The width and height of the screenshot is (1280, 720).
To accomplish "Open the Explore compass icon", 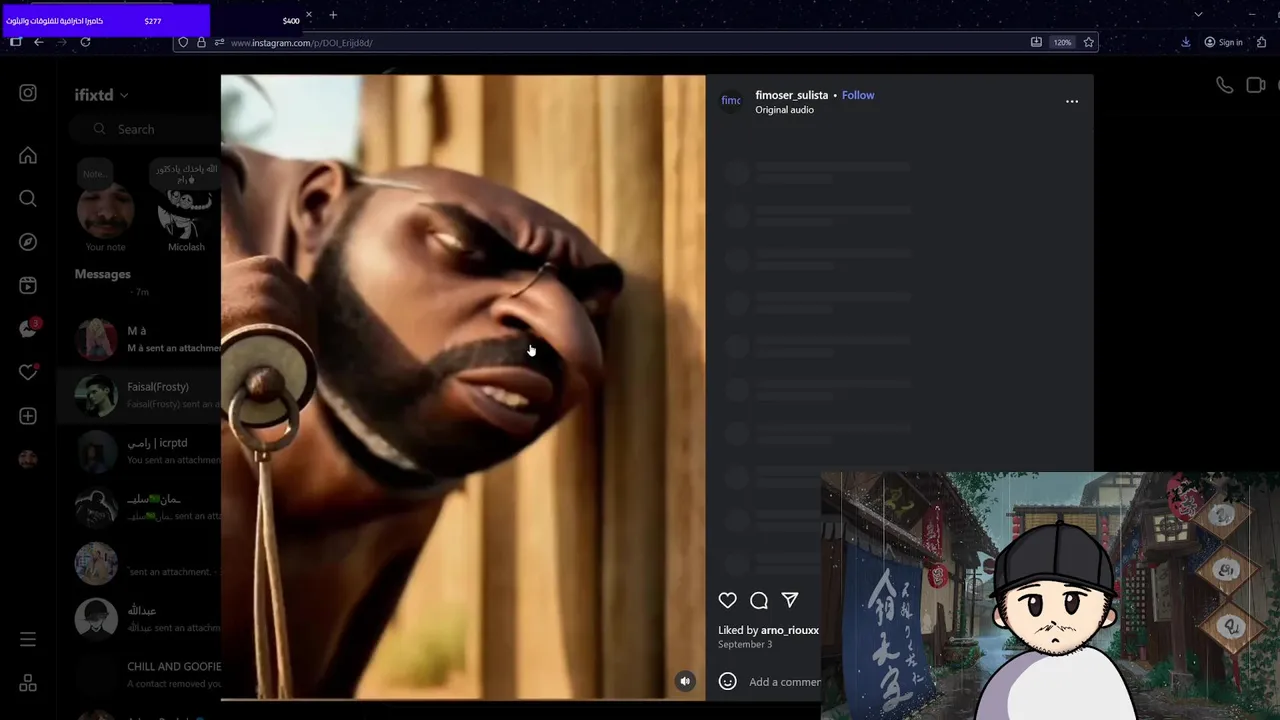I will 28,242.
